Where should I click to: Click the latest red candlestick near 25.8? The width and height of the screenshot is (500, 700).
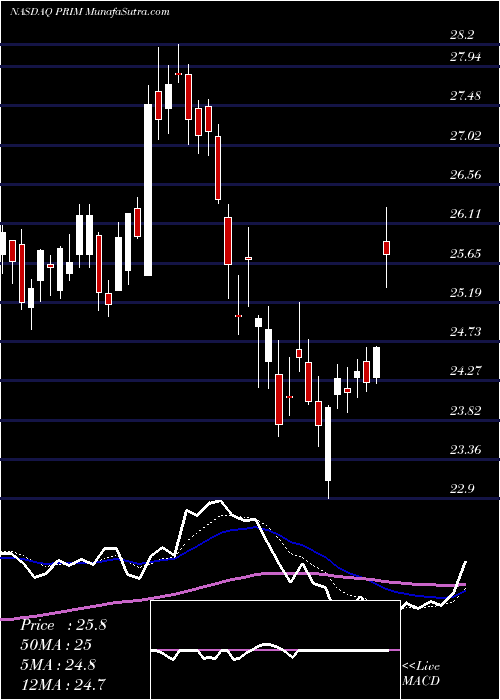[387, 248]
